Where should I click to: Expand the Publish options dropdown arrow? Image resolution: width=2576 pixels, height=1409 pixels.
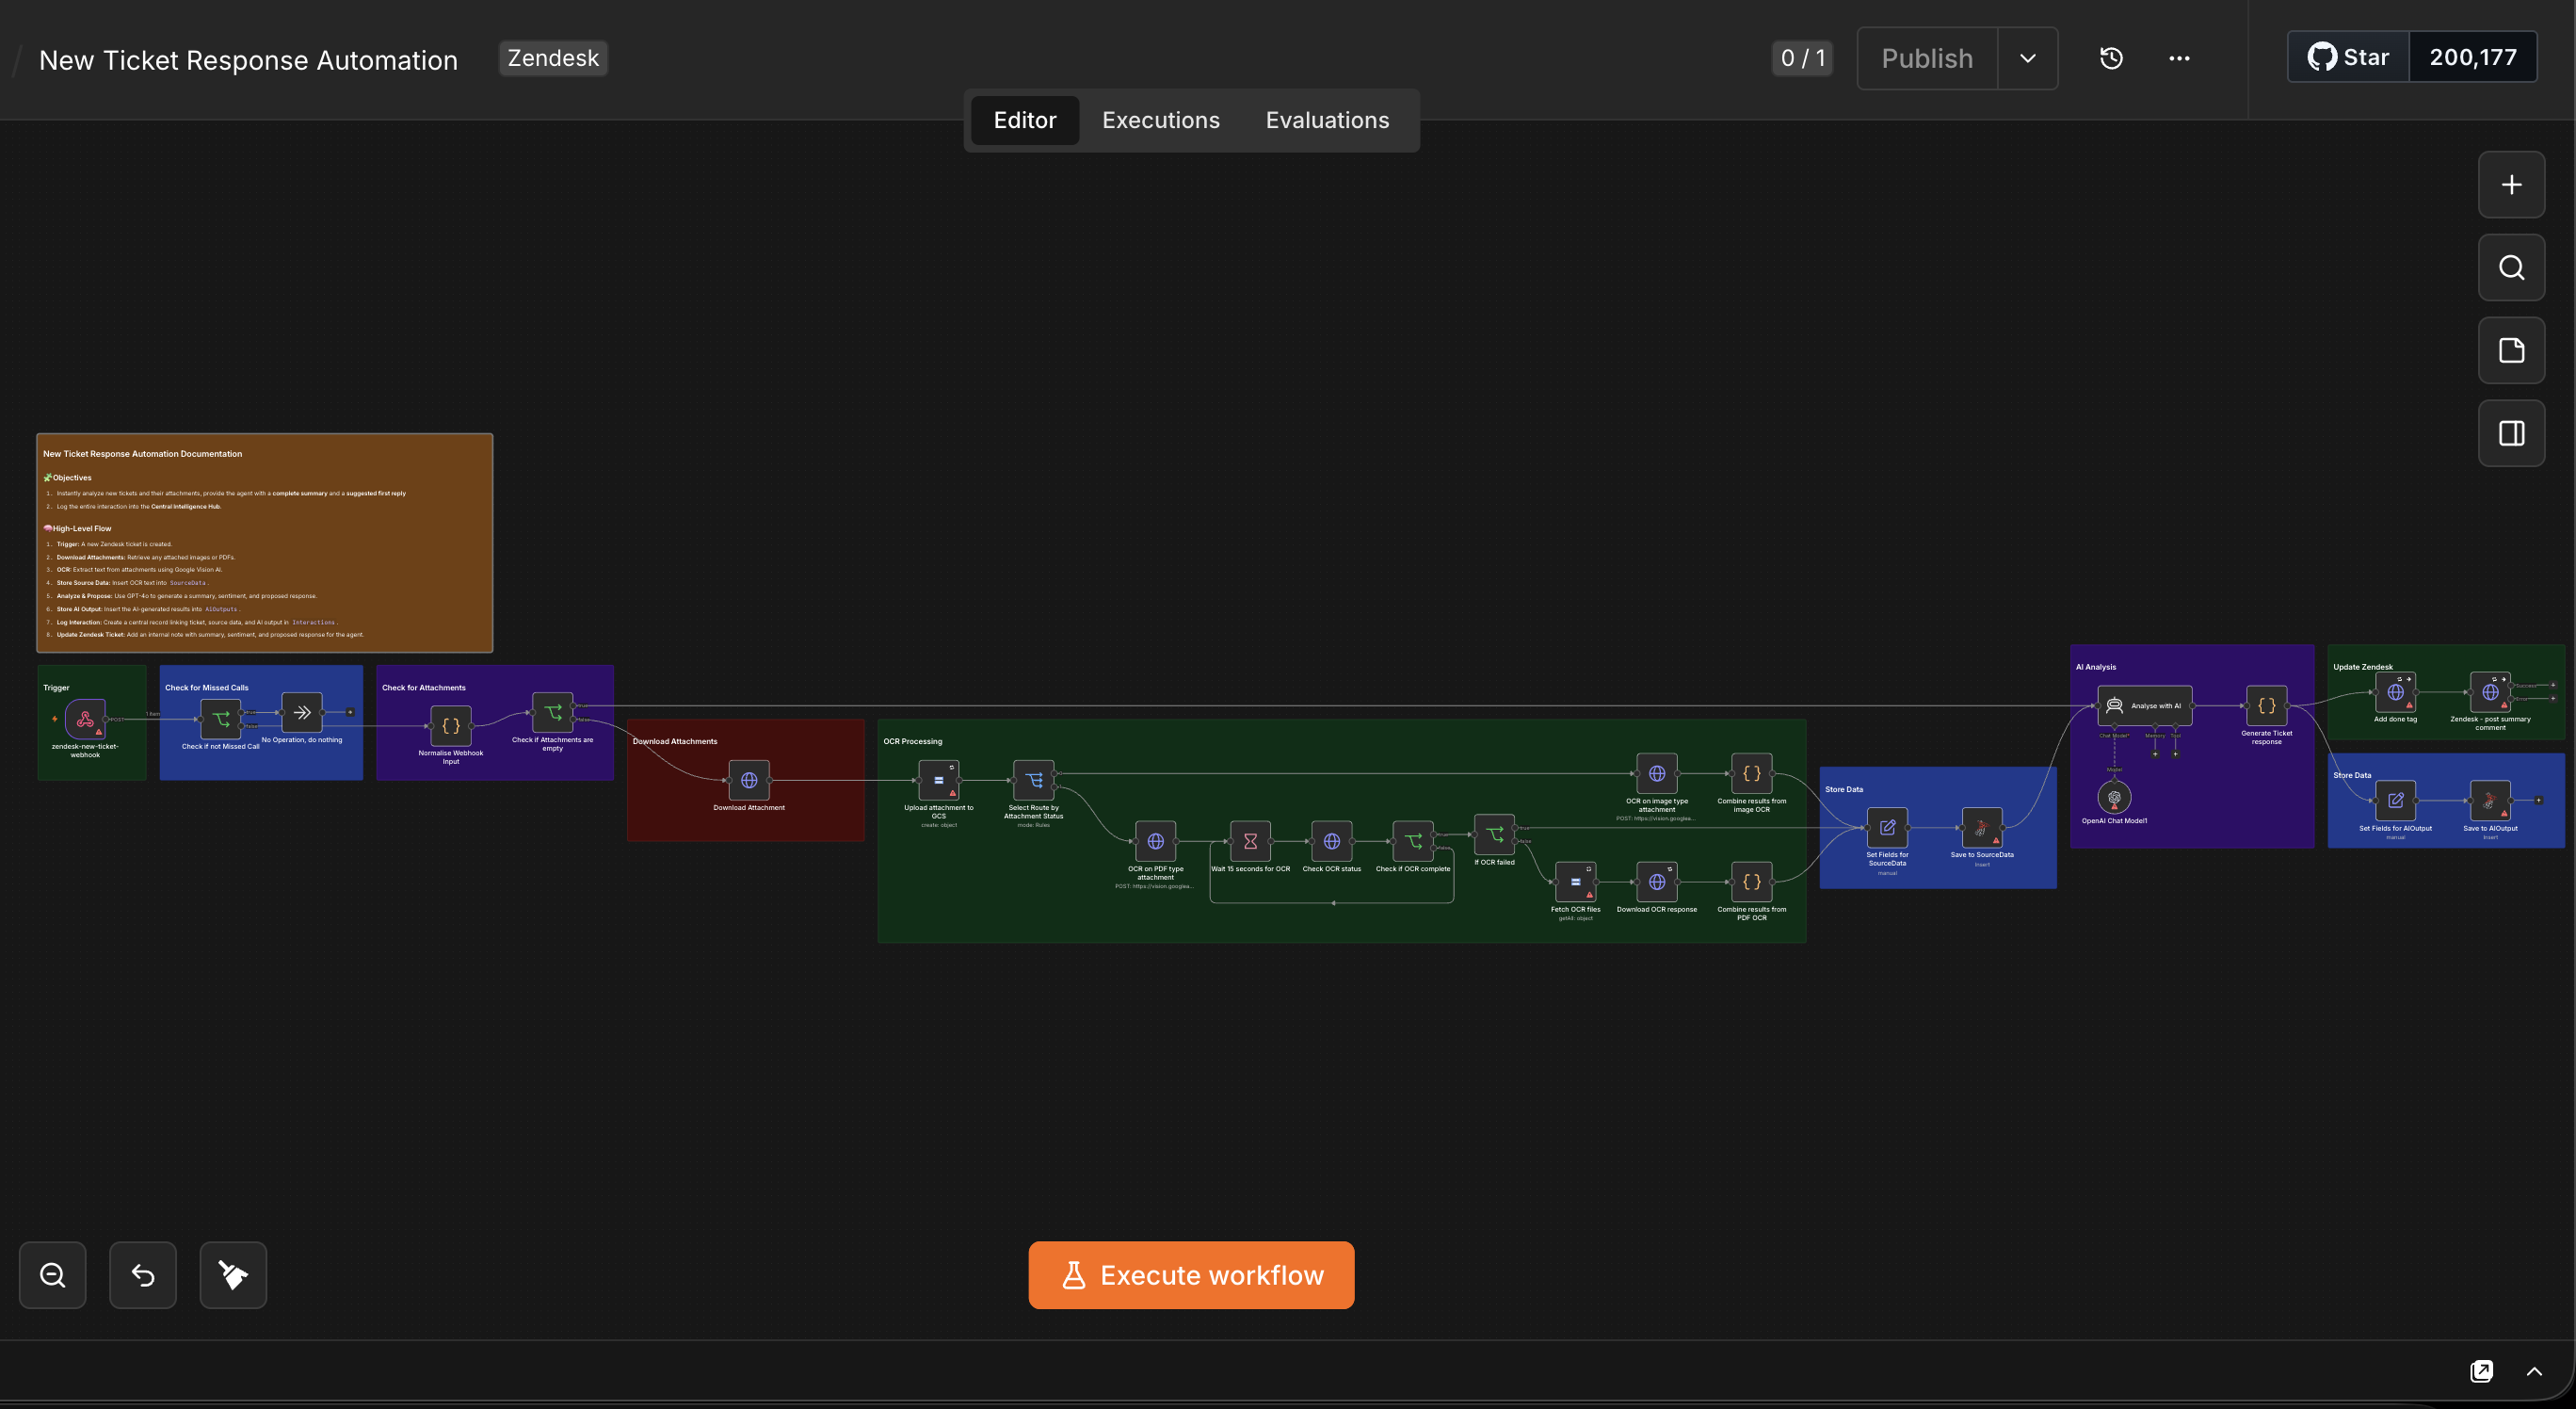point(2028,58)
